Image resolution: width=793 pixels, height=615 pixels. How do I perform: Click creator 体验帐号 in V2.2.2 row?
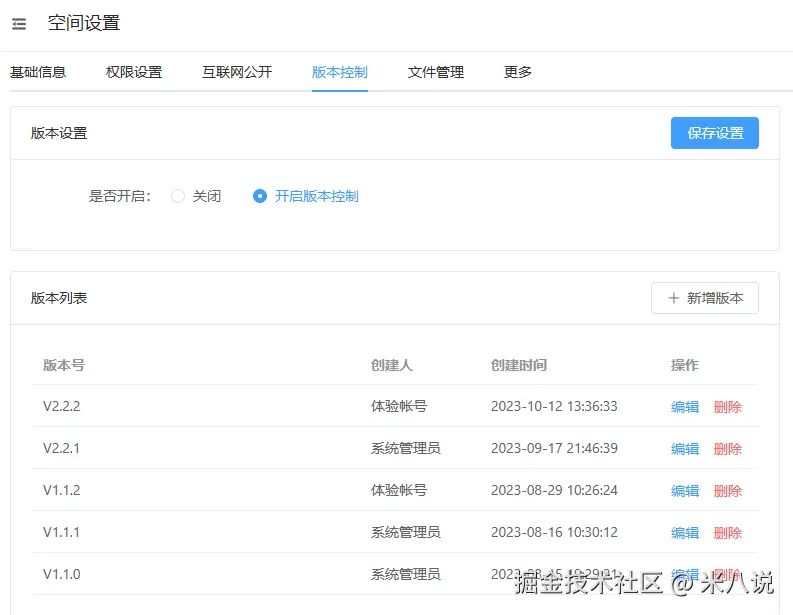[399, 406]
